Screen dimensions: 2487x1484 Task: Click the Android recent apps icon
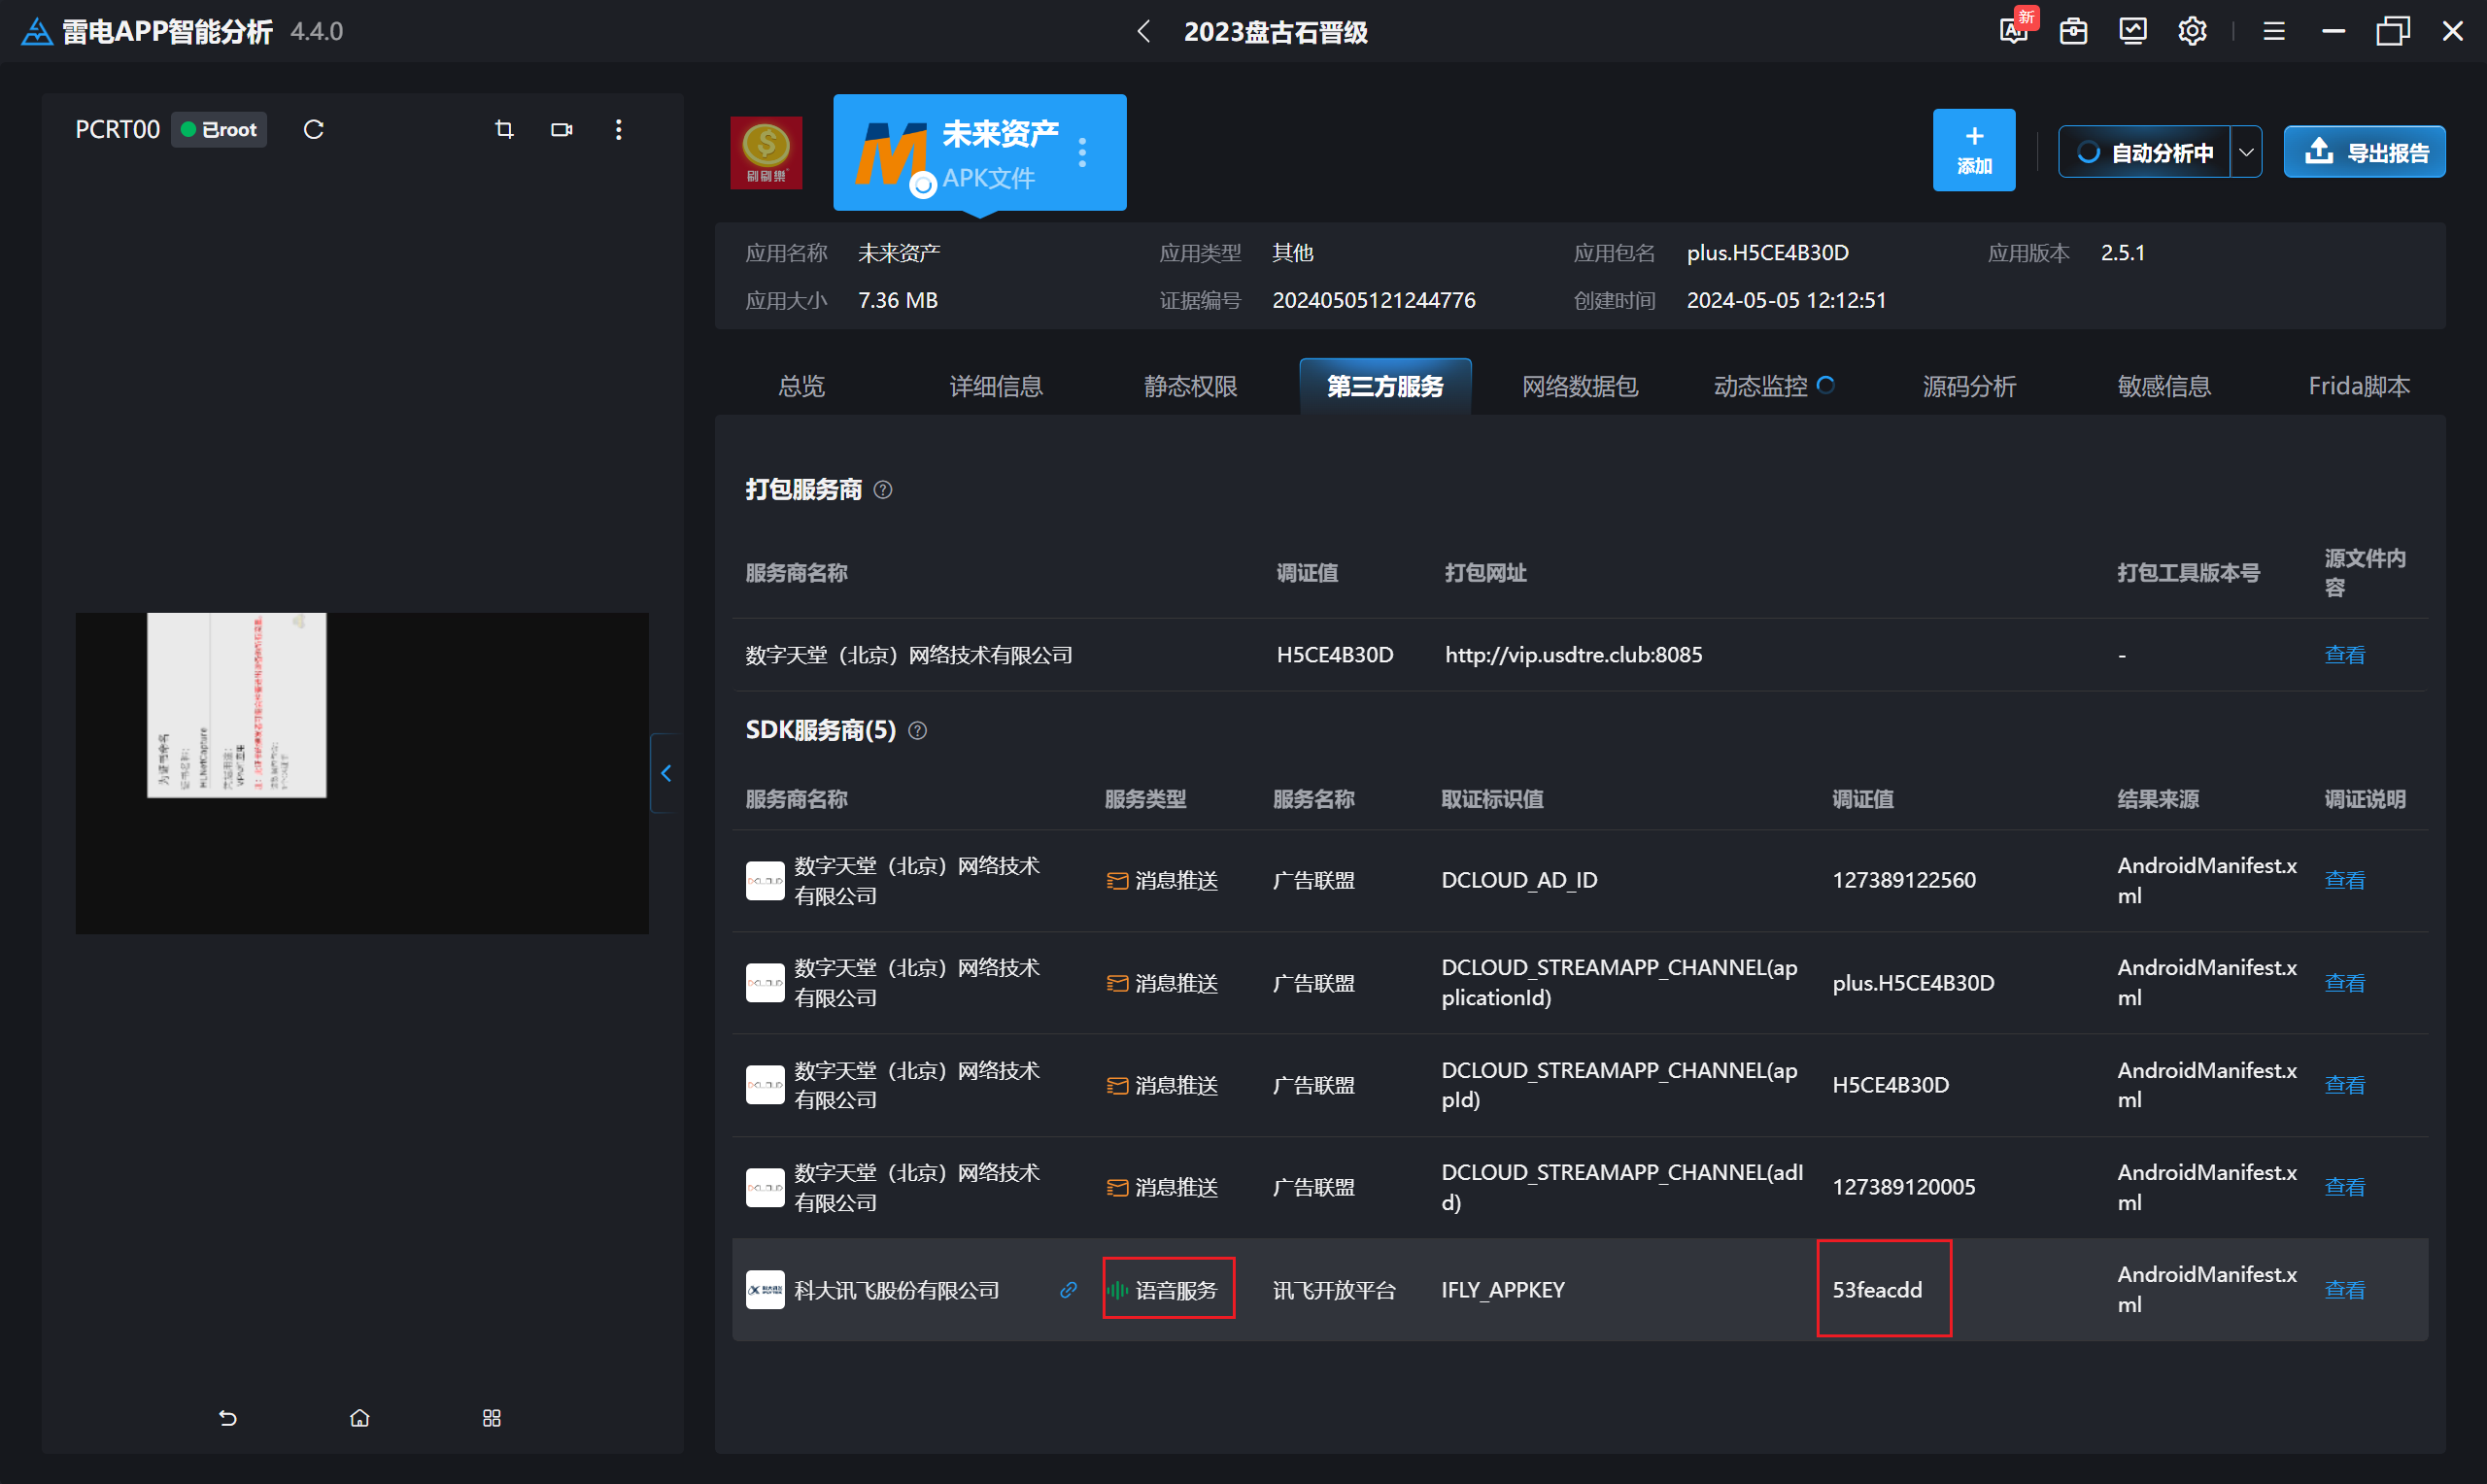pyautogui.click(x=492, y=1418)
